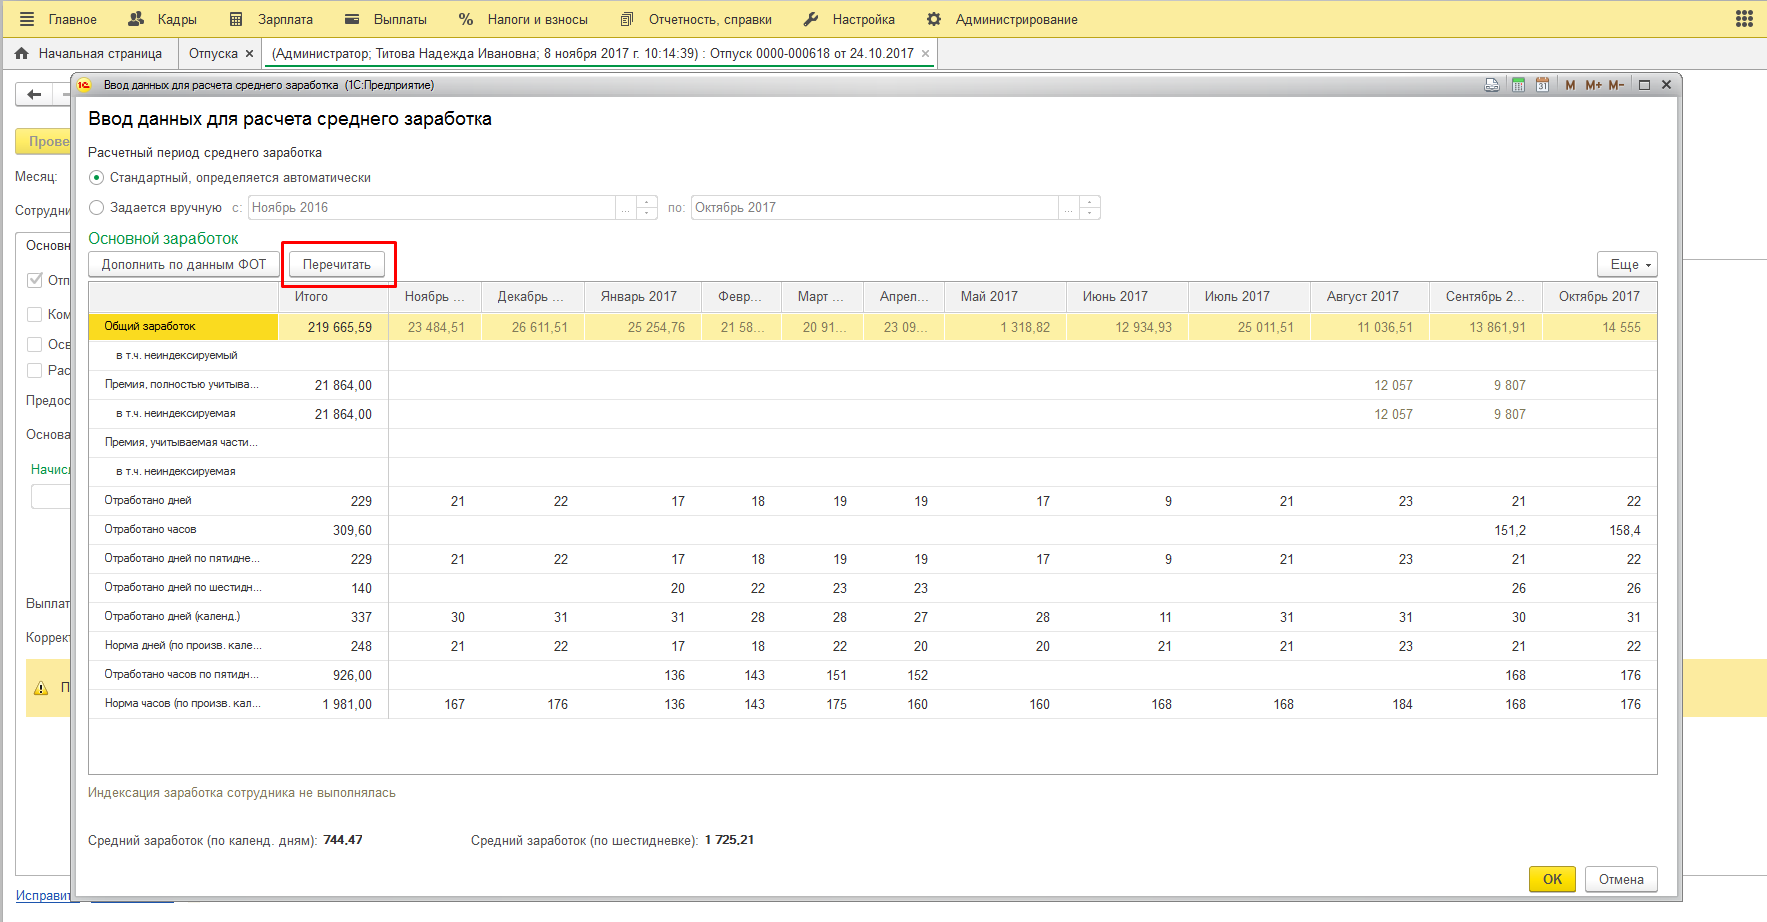This screenshot has height=922, width=1767.
Task: Select 'Стандартный, определяется автоматически' radio option
Action: point(97,178)
